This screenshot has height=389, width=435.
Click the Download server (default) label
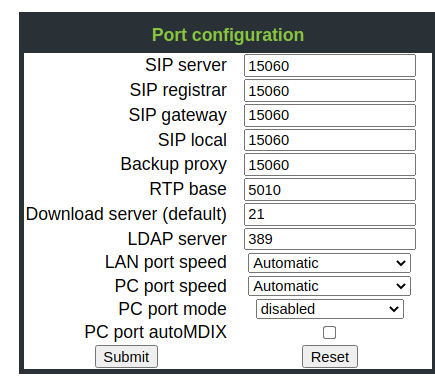coord(126,214)
